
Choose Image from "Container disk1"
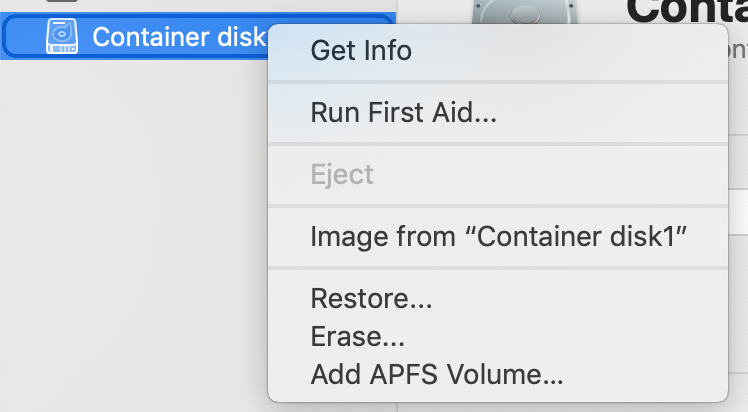point(497,237)
